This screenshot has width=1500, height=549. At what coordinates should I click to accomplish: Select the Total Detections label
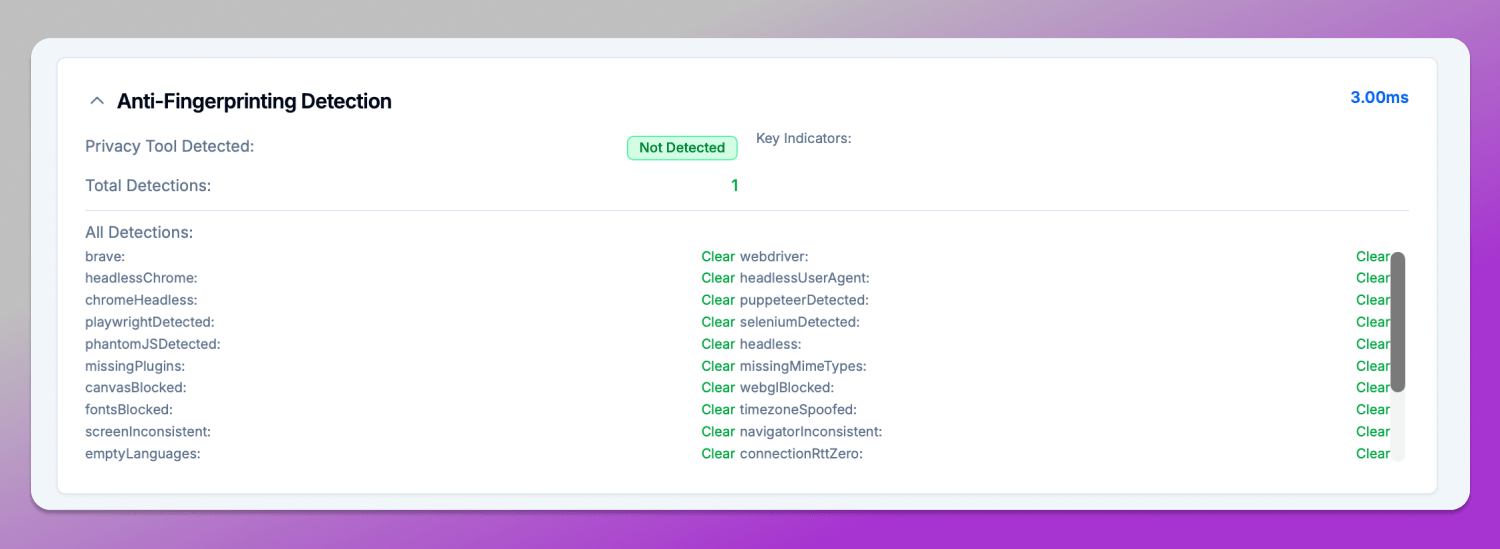tap(148, 186)
